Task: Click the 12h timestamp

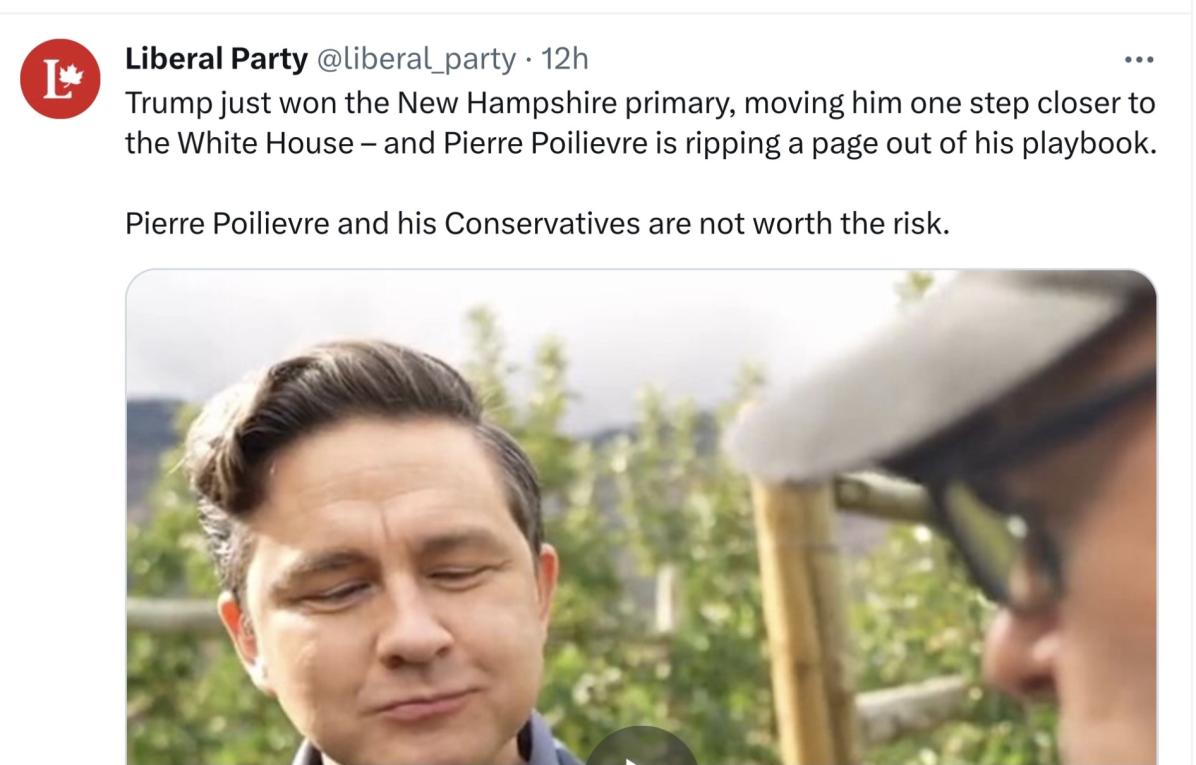Action: [565, 60]
